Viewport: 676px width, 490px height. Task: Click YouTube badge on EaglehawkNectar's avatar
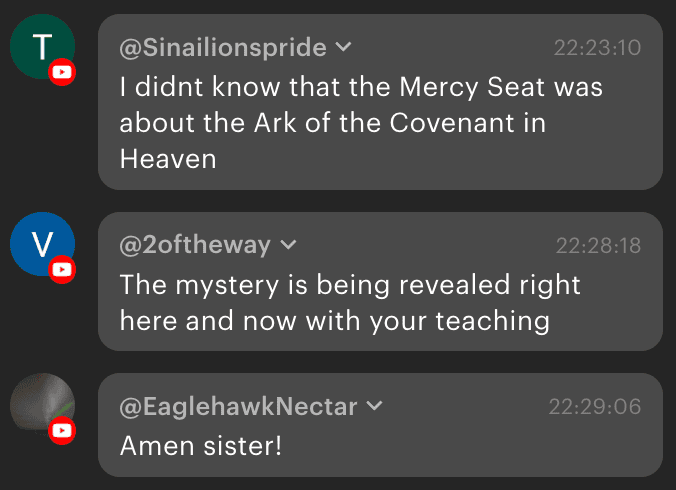click(x=63, y=430)
